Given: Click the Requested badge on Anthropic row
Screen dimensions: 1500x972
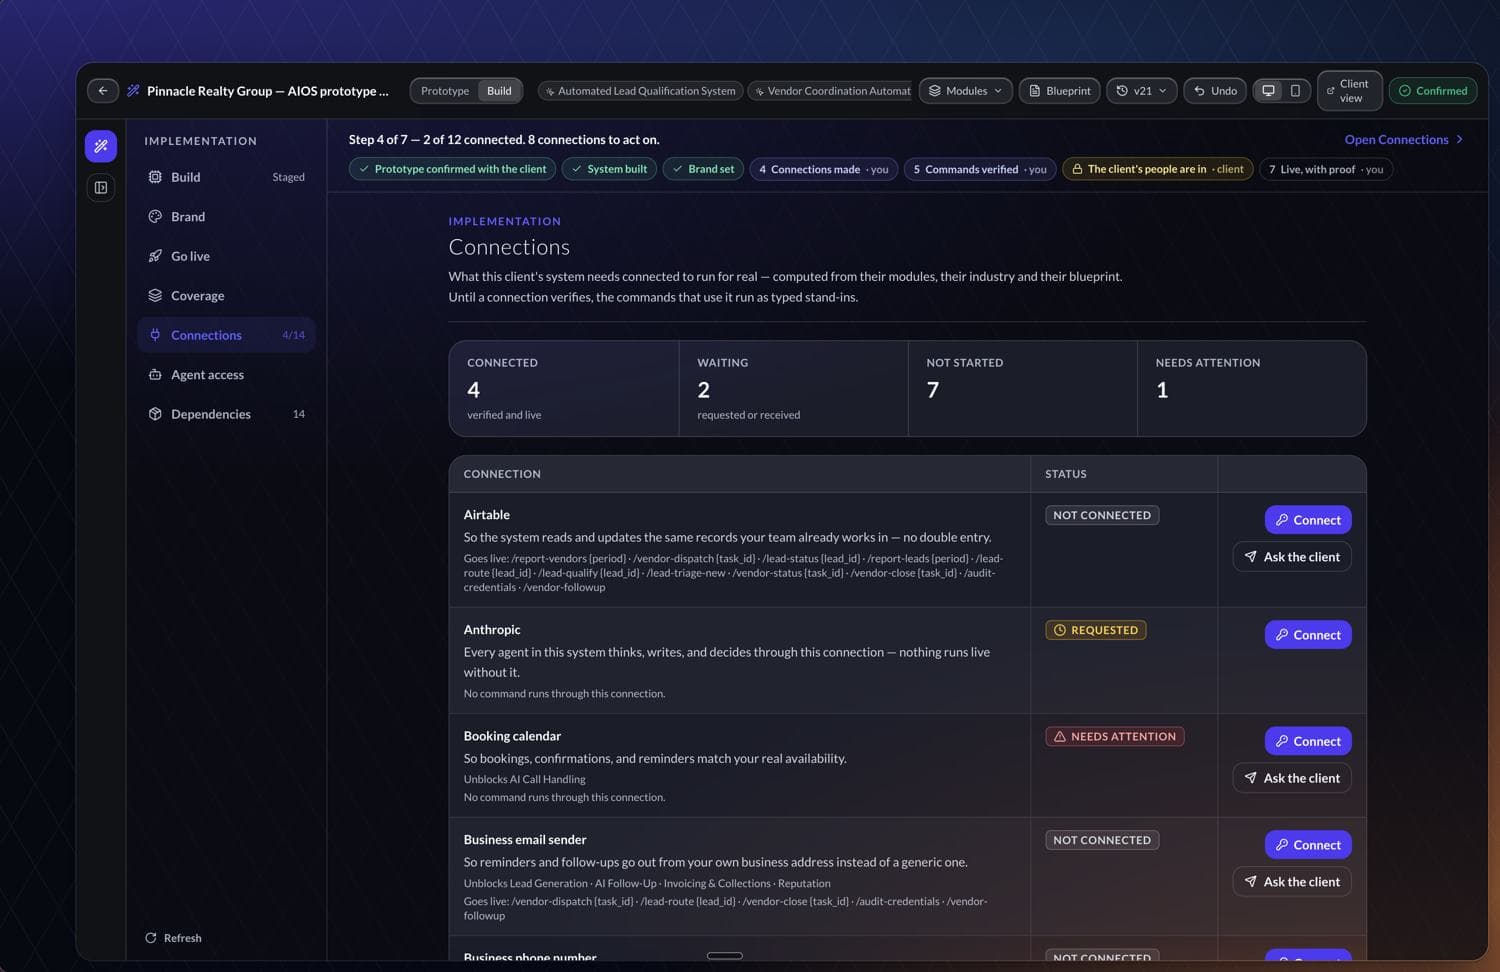Looking at the screenshot, I should 1096,630.
